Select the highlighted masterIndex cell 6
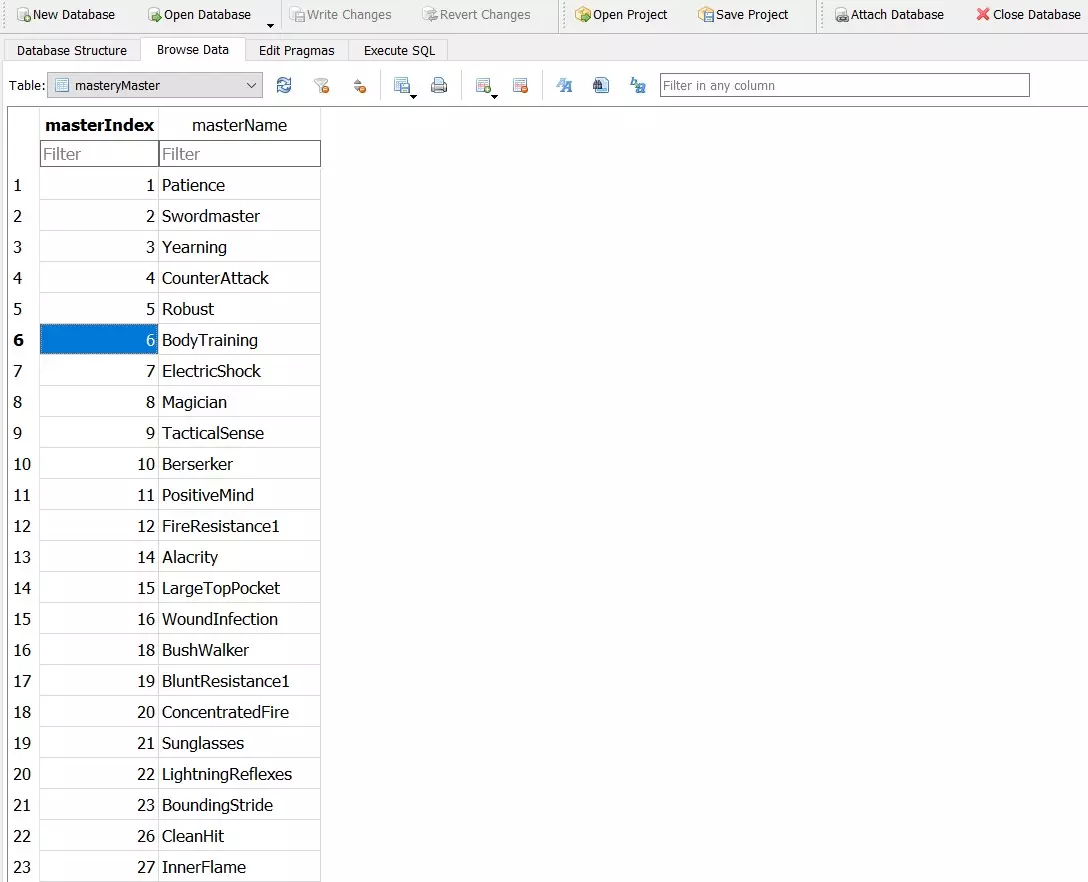This screenshot has width=1088, height=882. 99,340
